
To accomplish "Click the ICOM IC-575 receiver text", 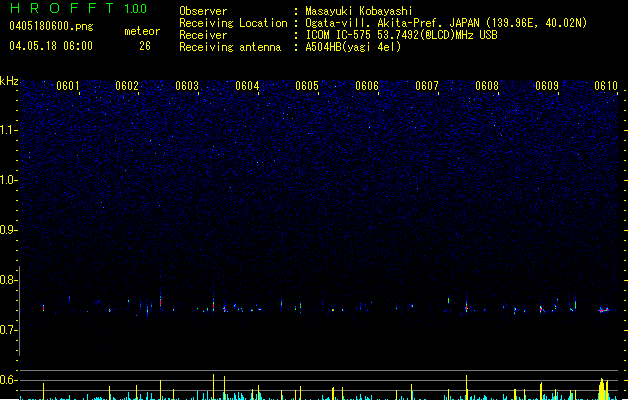I will point(401,35).
